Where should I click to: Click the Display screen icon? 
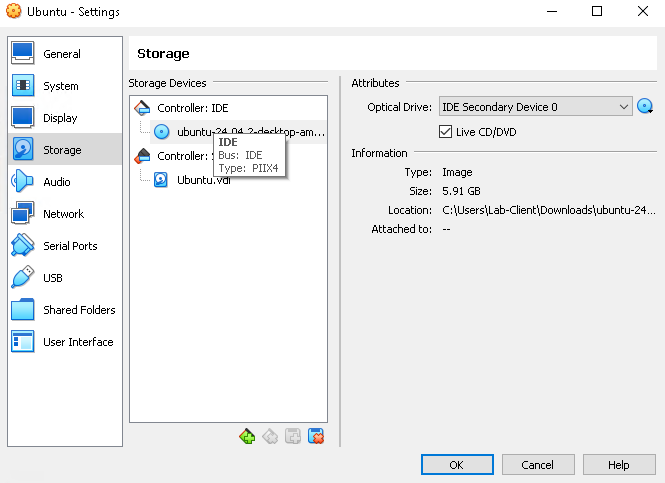click(x=22, y=117)
